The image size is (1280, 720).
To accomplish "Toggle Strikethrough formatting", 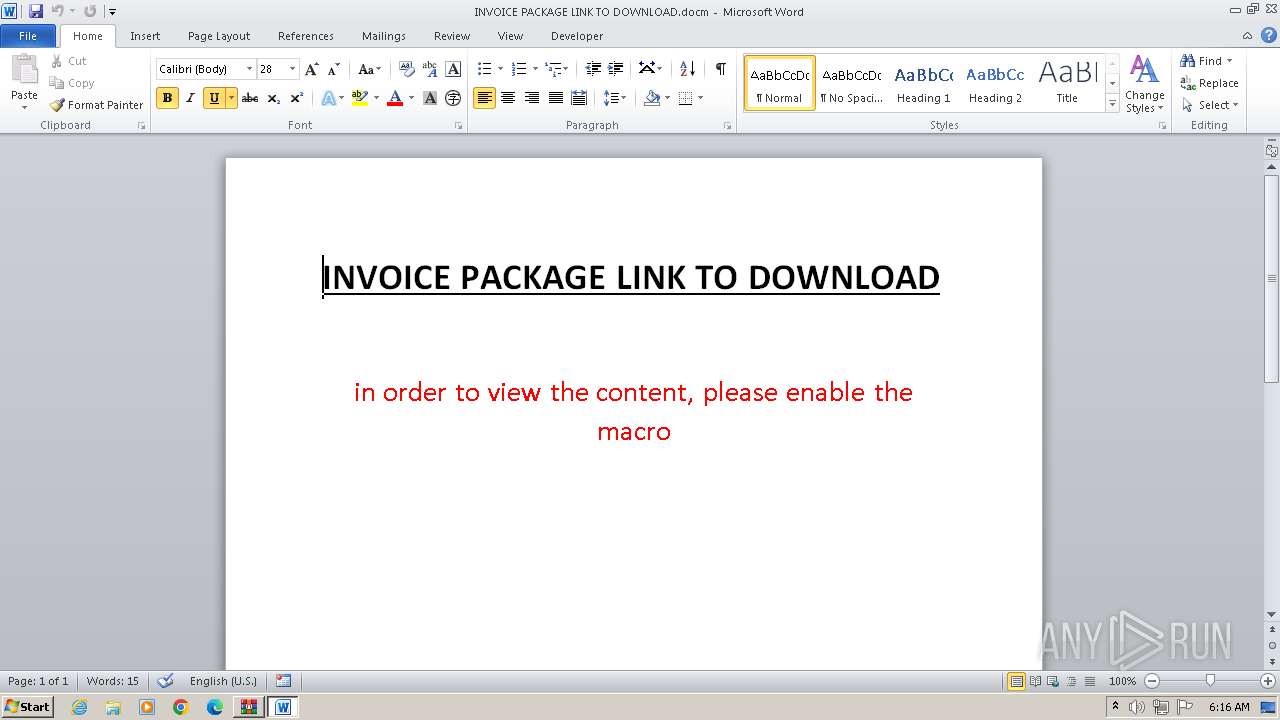I will click(x=250, y=98).
